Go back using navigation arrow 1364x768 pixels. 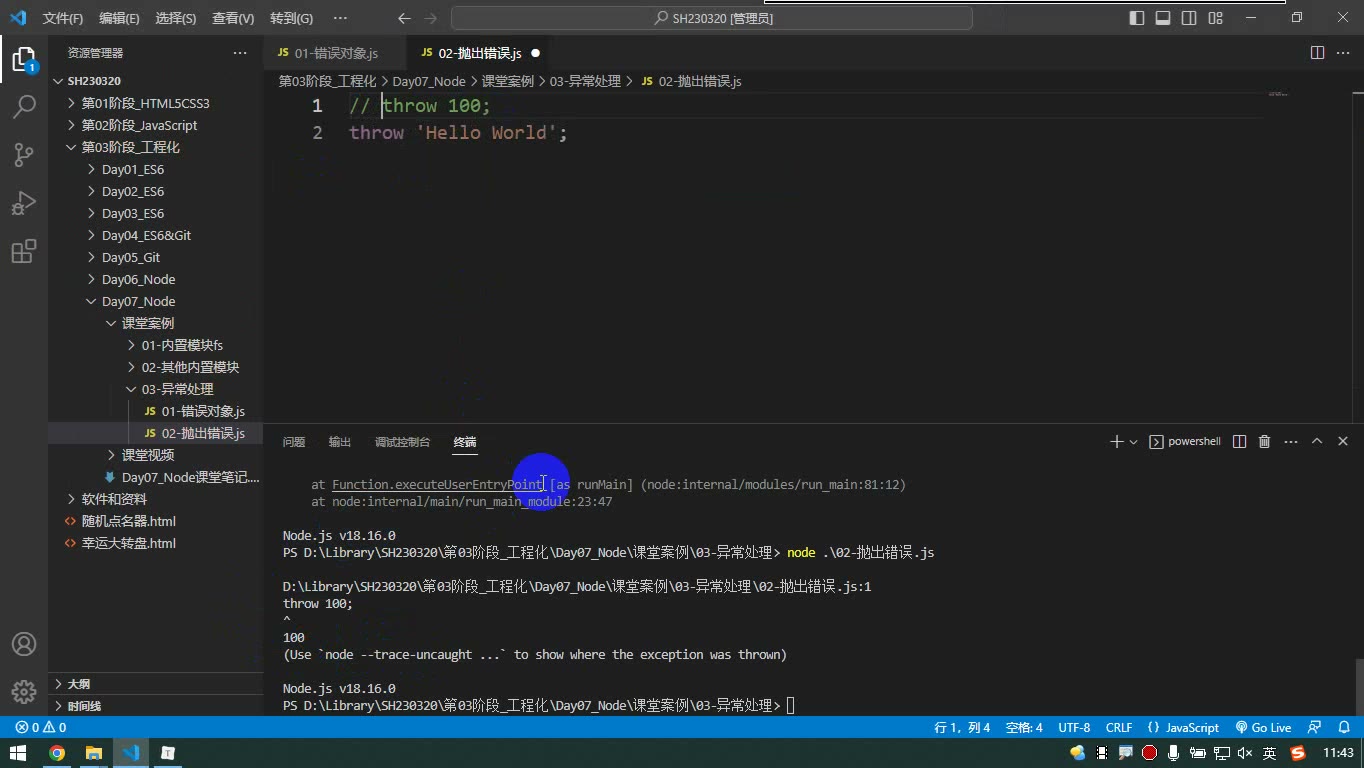(x=404, y=18)
